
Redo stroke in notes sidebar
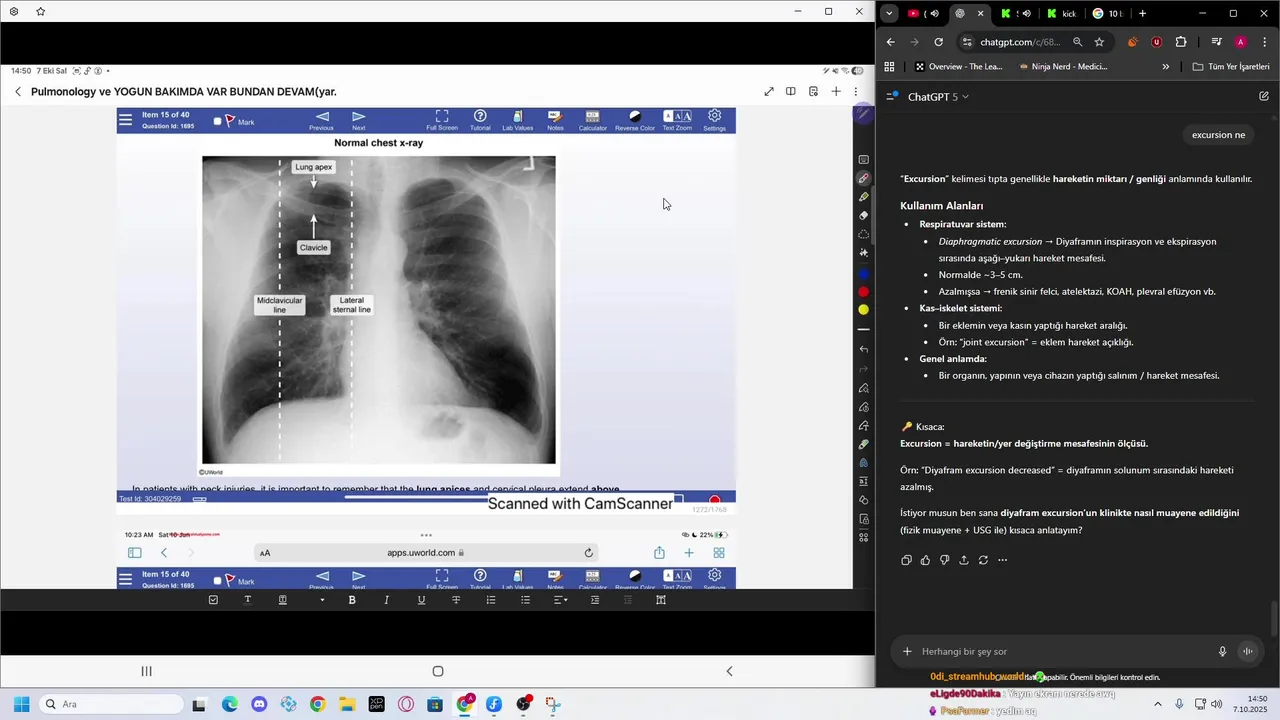tap(863, 369)
